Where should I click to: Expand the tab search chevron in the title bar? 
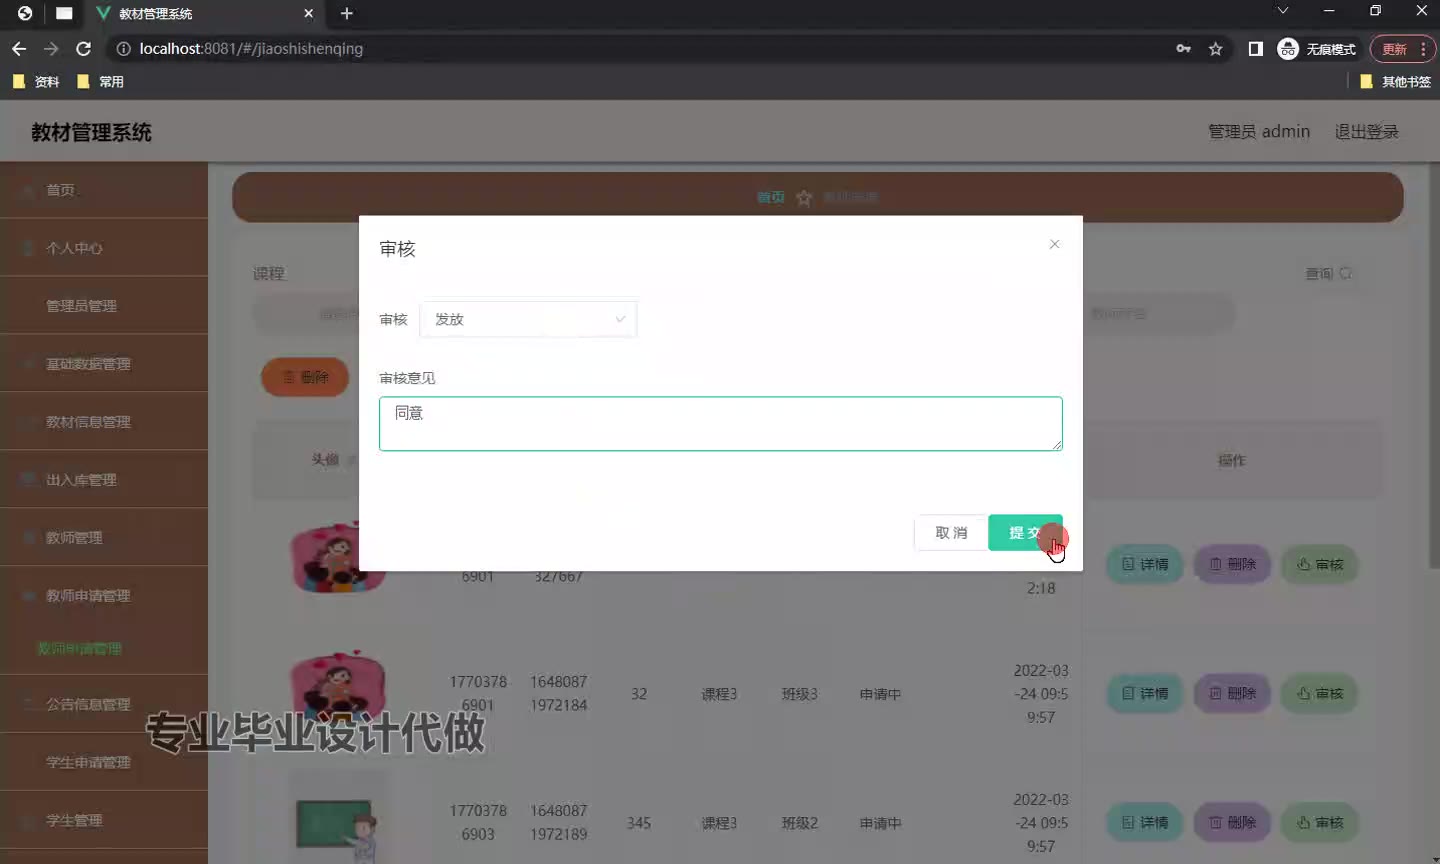[x=1282, y=11]
